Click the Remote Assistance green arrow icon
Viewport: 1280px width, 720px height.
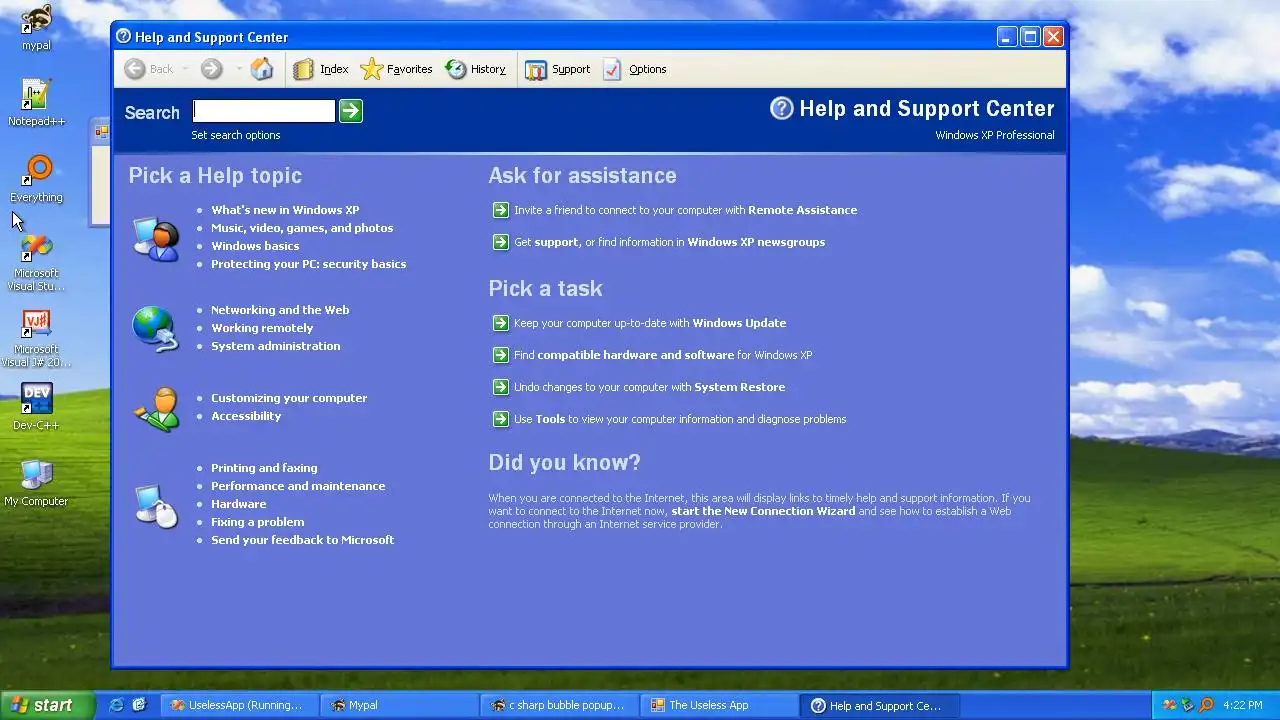(x=501, y=210)
